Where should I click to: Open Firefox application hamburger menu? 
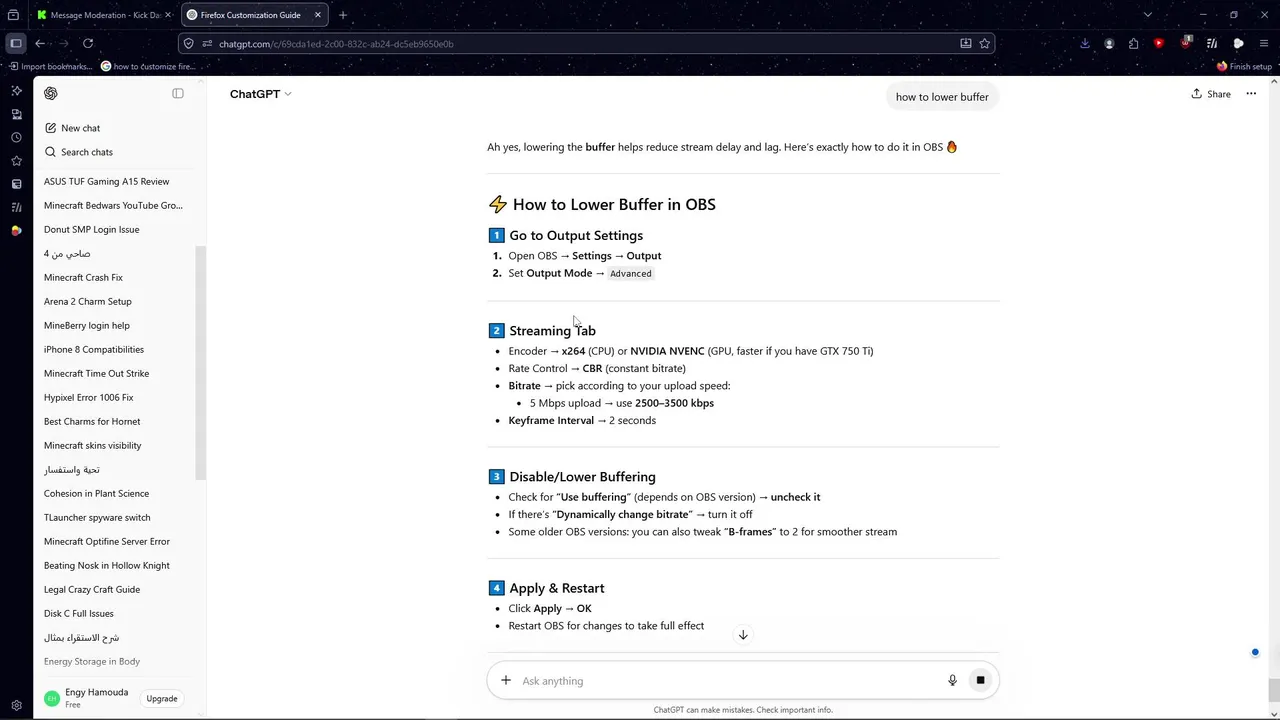pyautogui.click(x=1264, y=43)
